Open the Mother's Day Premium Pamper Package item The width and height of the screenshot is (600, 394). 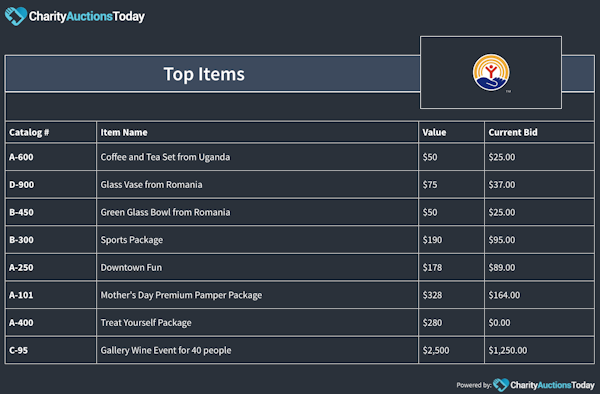181,295
